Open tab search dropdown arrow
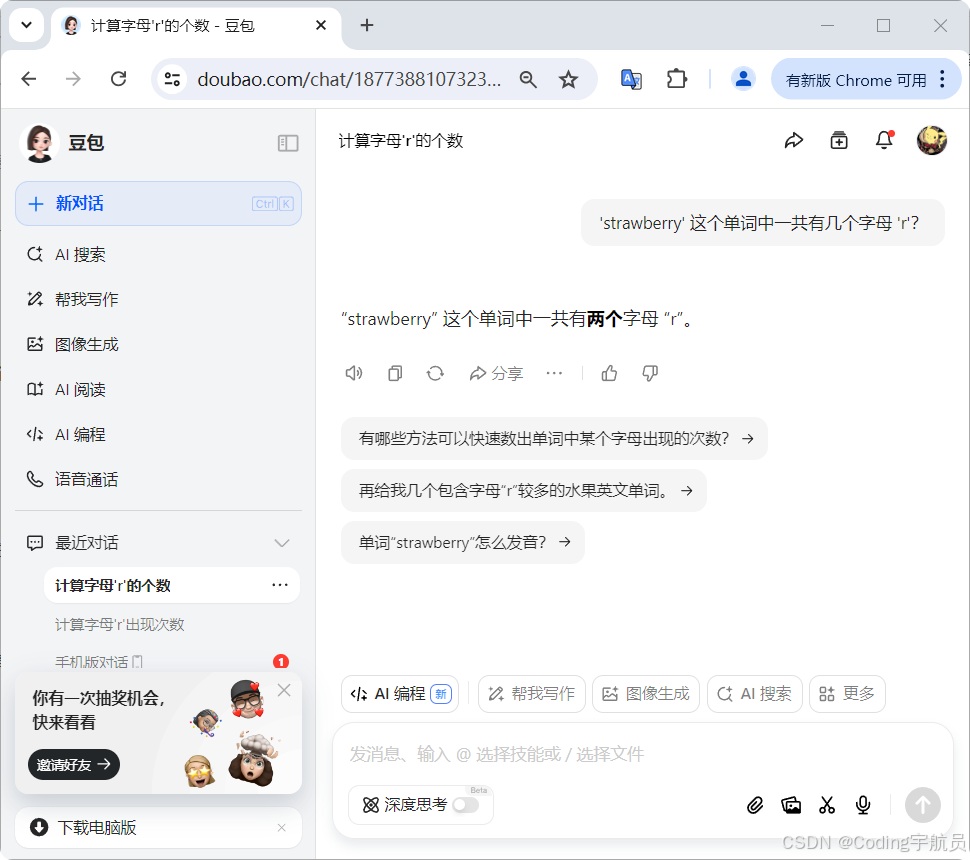 click(26, 25)
